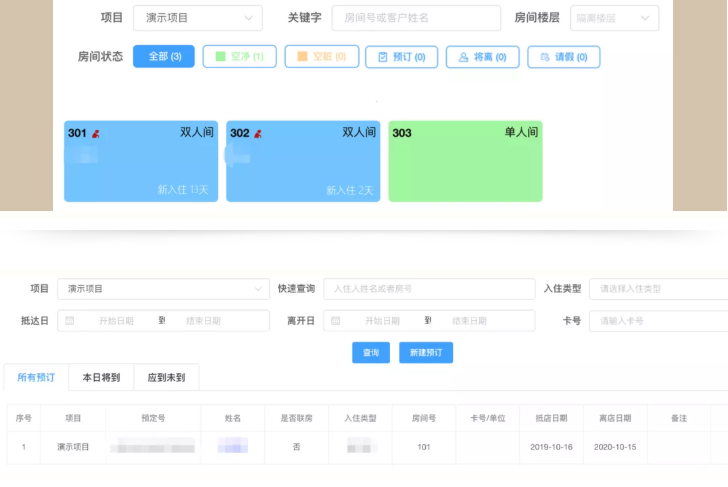Filter rooms by orange 空脏 status
728x487 pixels.
[x=321, y=57]
